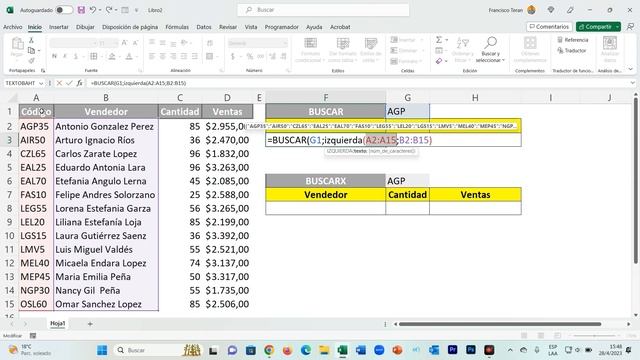Click the Undo arrow icon
The image size is (640, 360).
pos(93,10)
